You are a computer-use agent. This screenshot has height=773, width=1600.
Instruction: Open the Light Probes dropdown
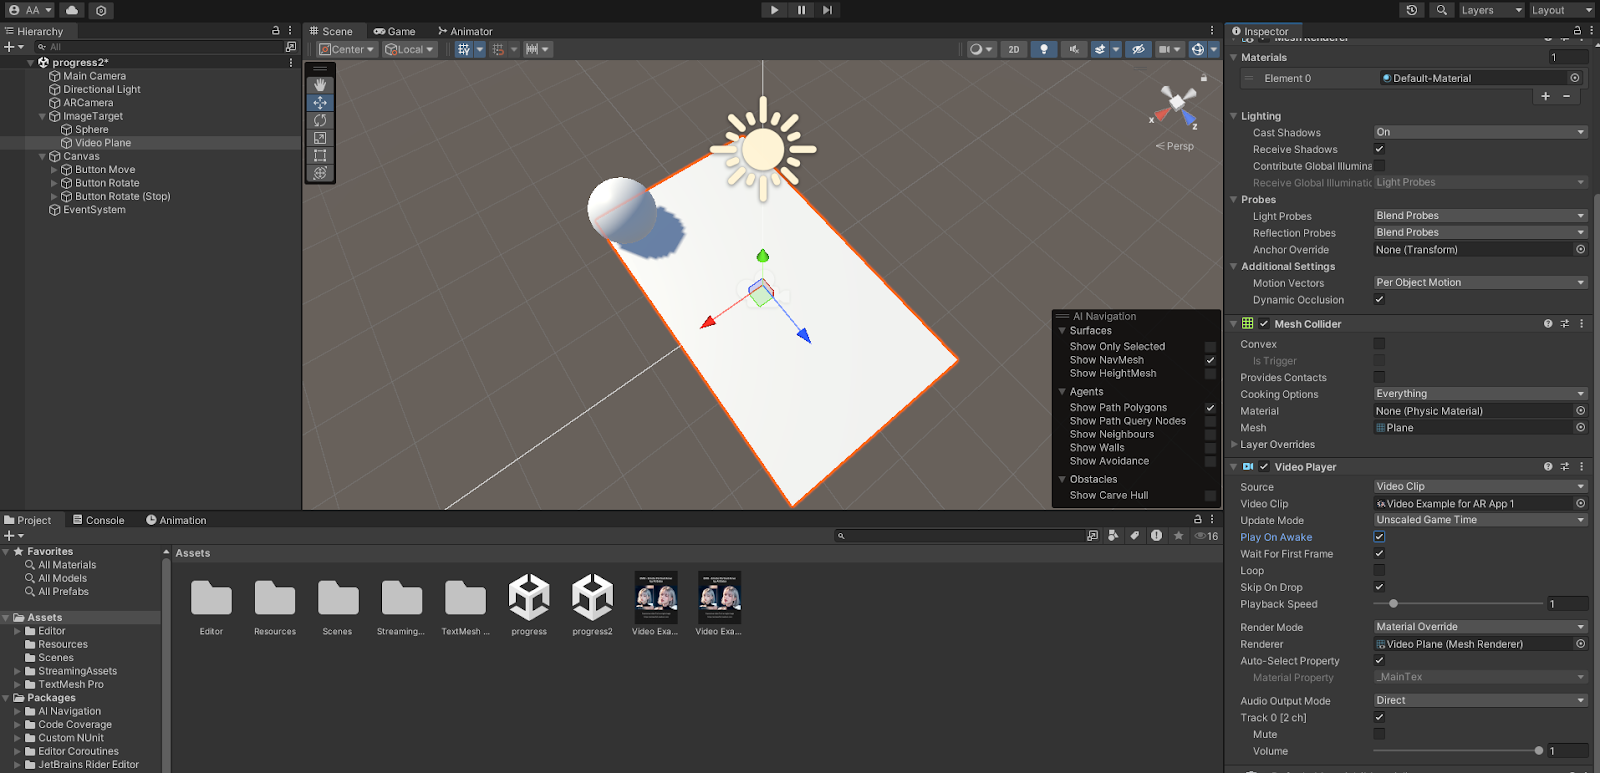coord(1481,216)
